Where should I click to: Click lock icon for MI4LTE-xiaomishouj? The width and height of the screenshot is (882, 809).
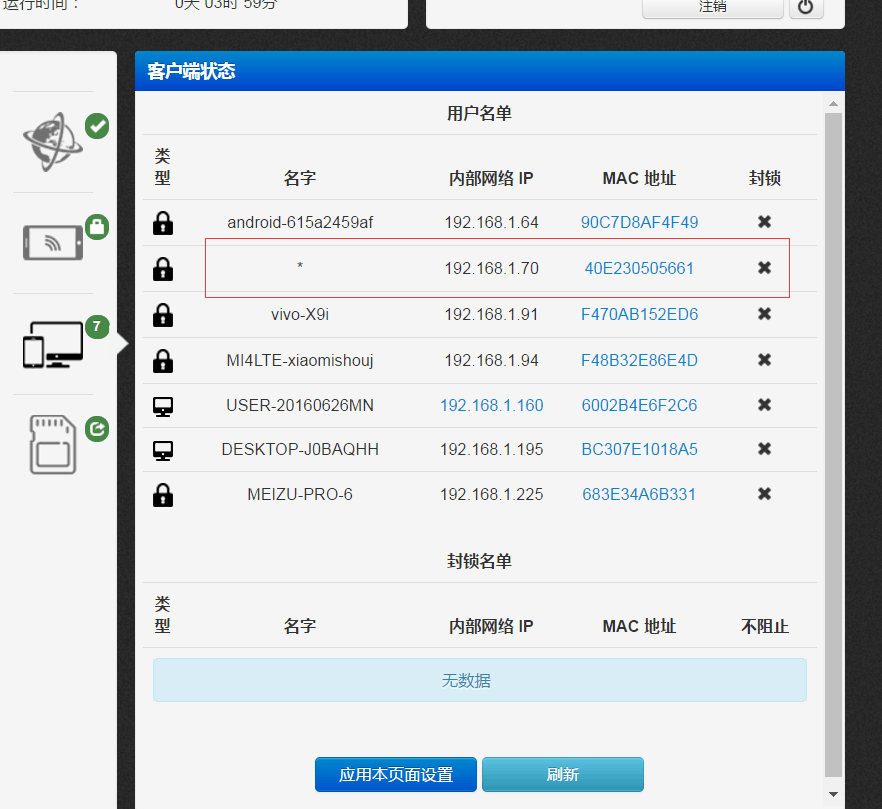click(163, 361)
